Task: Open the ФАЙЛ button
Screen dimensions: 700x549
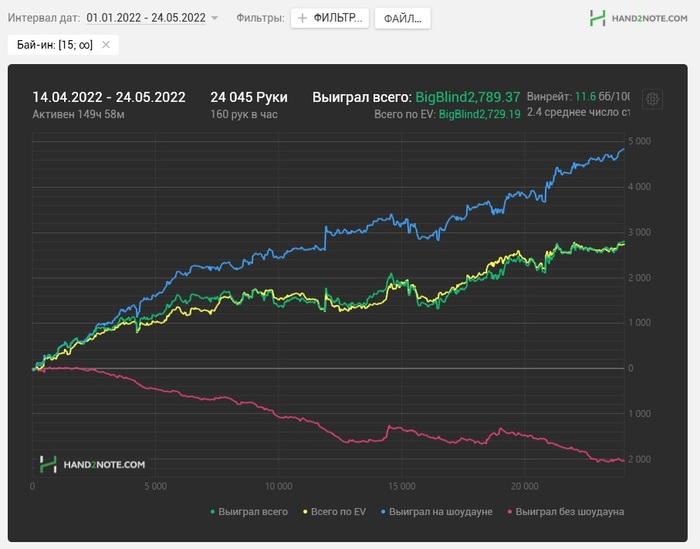Action: tap(403, 18)
